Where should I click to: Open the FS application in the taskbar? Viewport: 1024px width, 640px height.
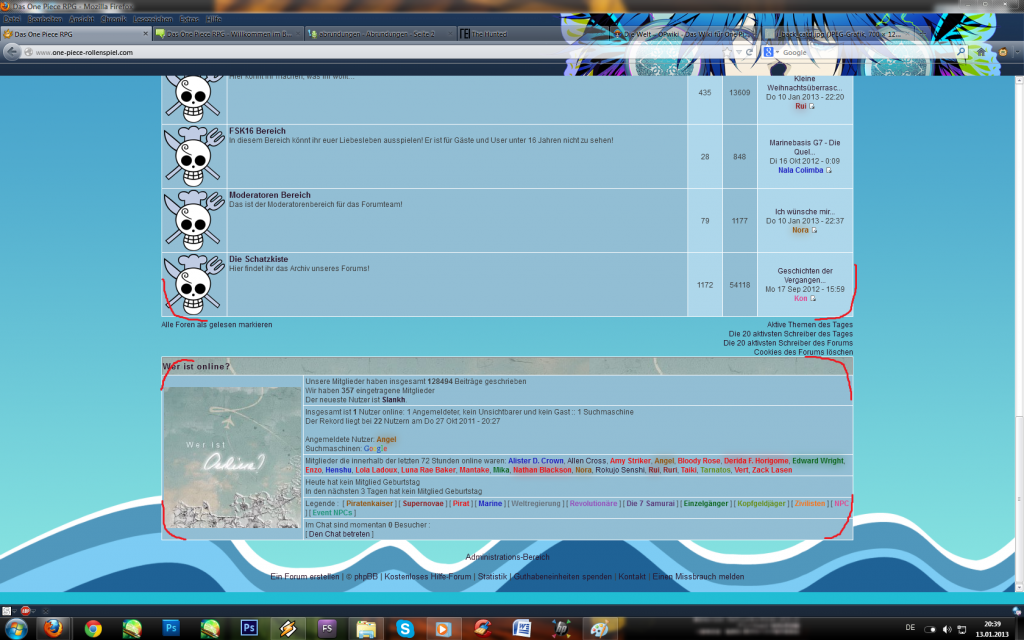coord(327,628)
